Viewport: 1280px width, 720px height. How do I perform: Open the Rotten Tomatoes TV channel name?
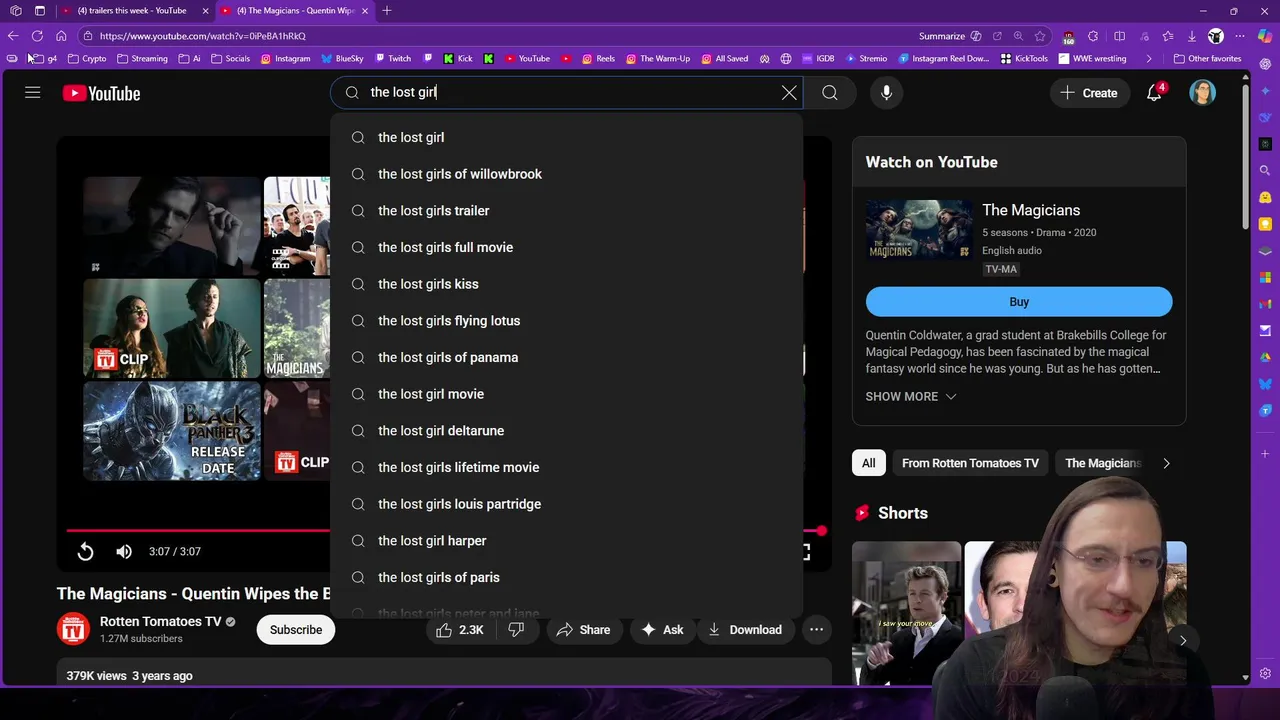tap(161, 621)
